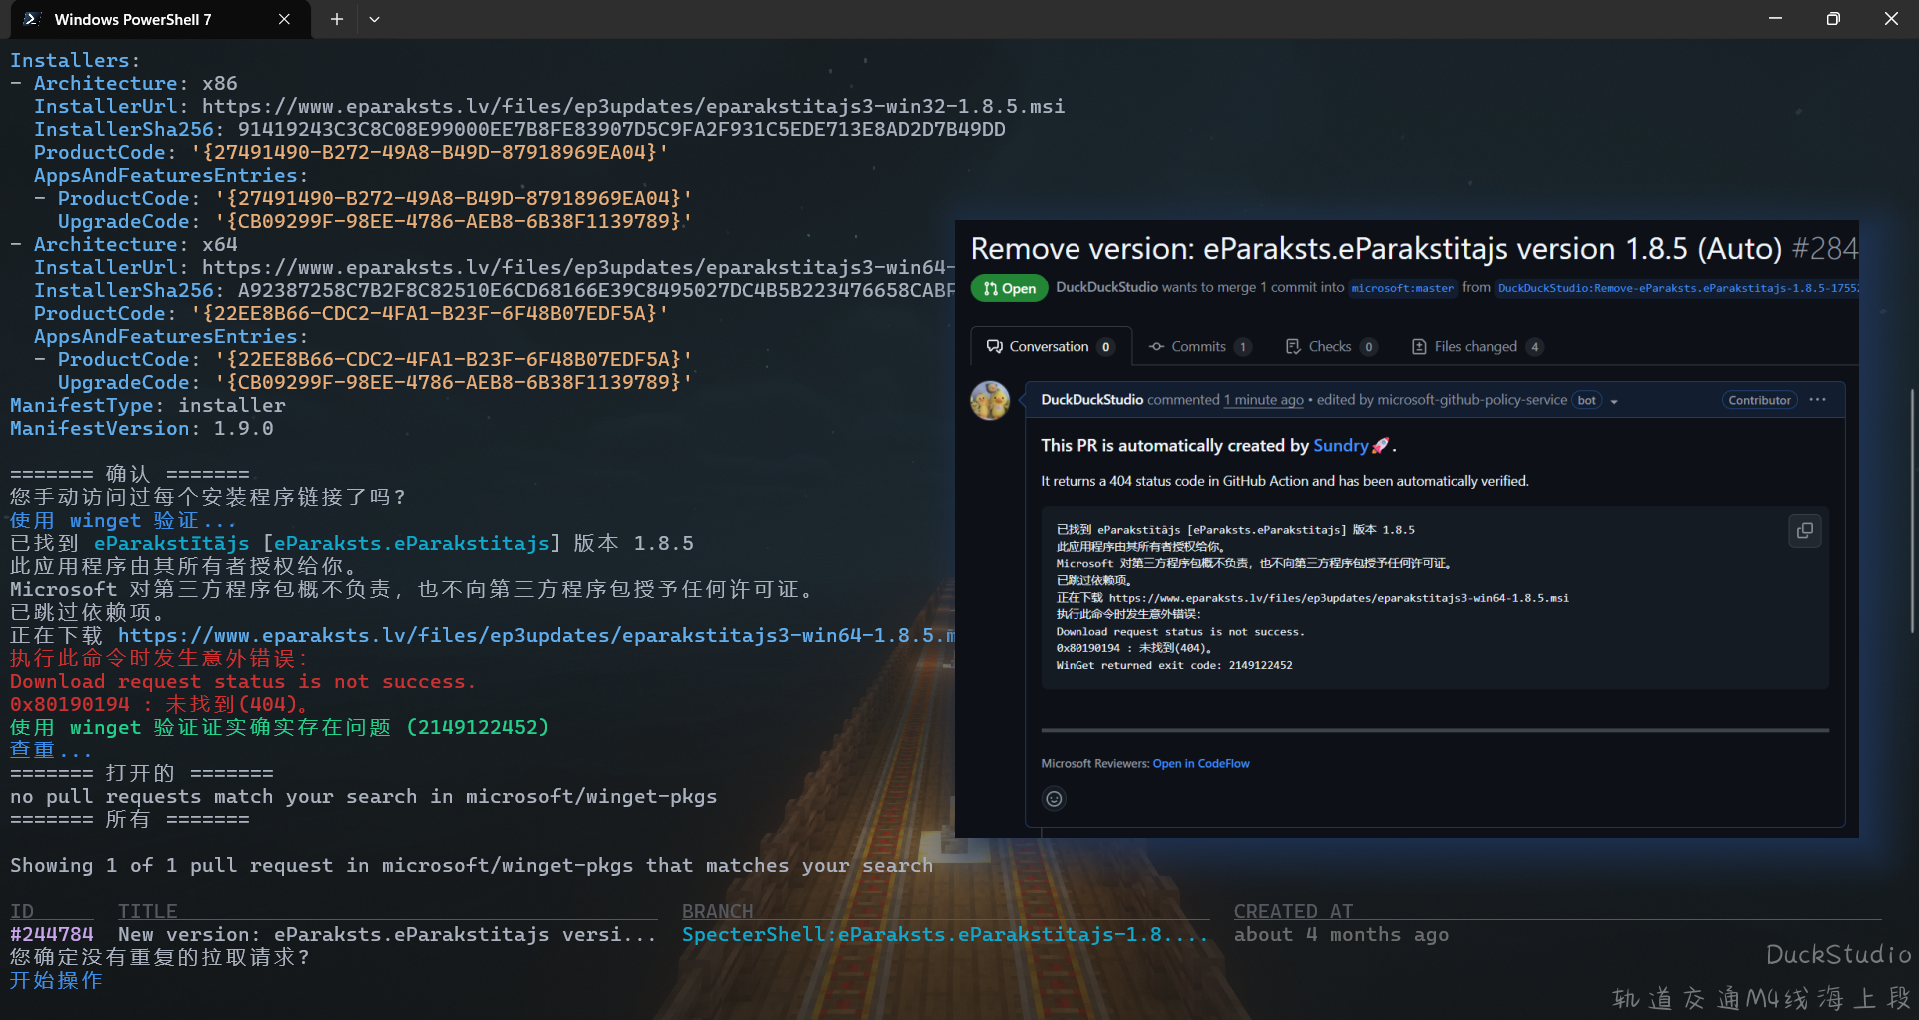Expand the comment edit history dropdown arrow
The image size is (1919, 1020).
coord(1614,401)
